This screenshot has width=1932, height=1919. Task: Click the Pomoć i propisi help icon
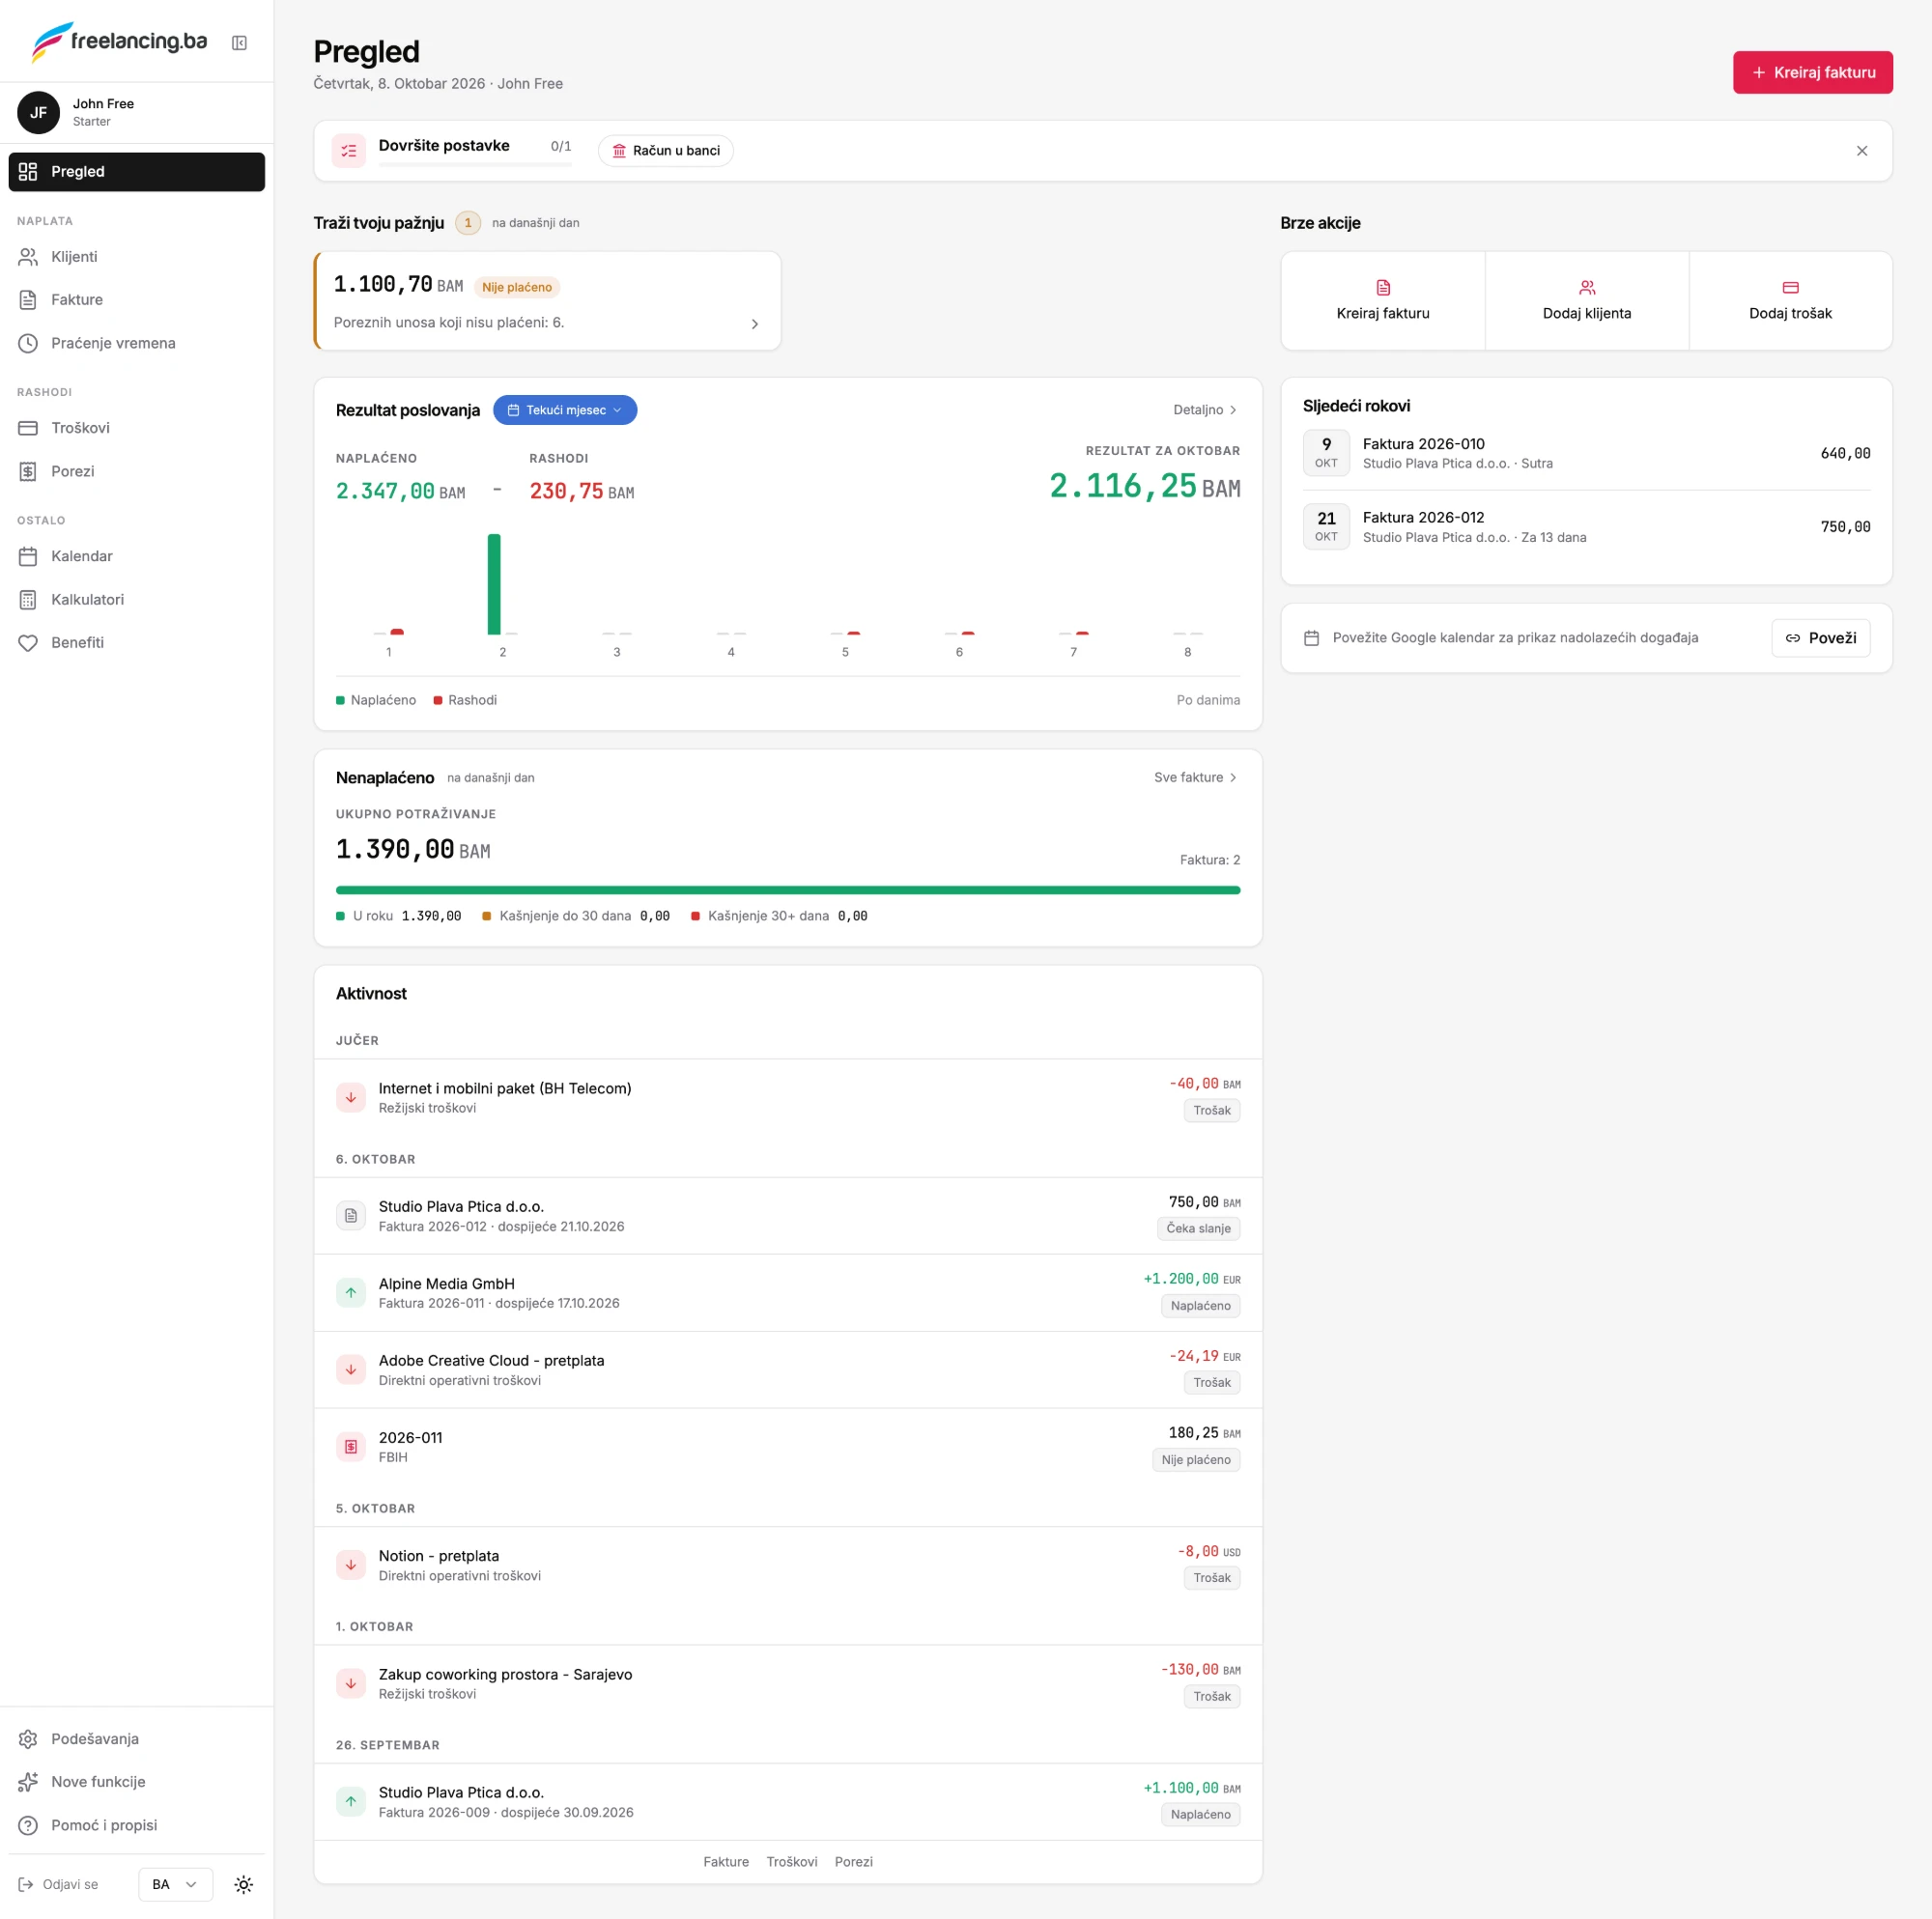pyautogui.click(x=28, y=1825)
